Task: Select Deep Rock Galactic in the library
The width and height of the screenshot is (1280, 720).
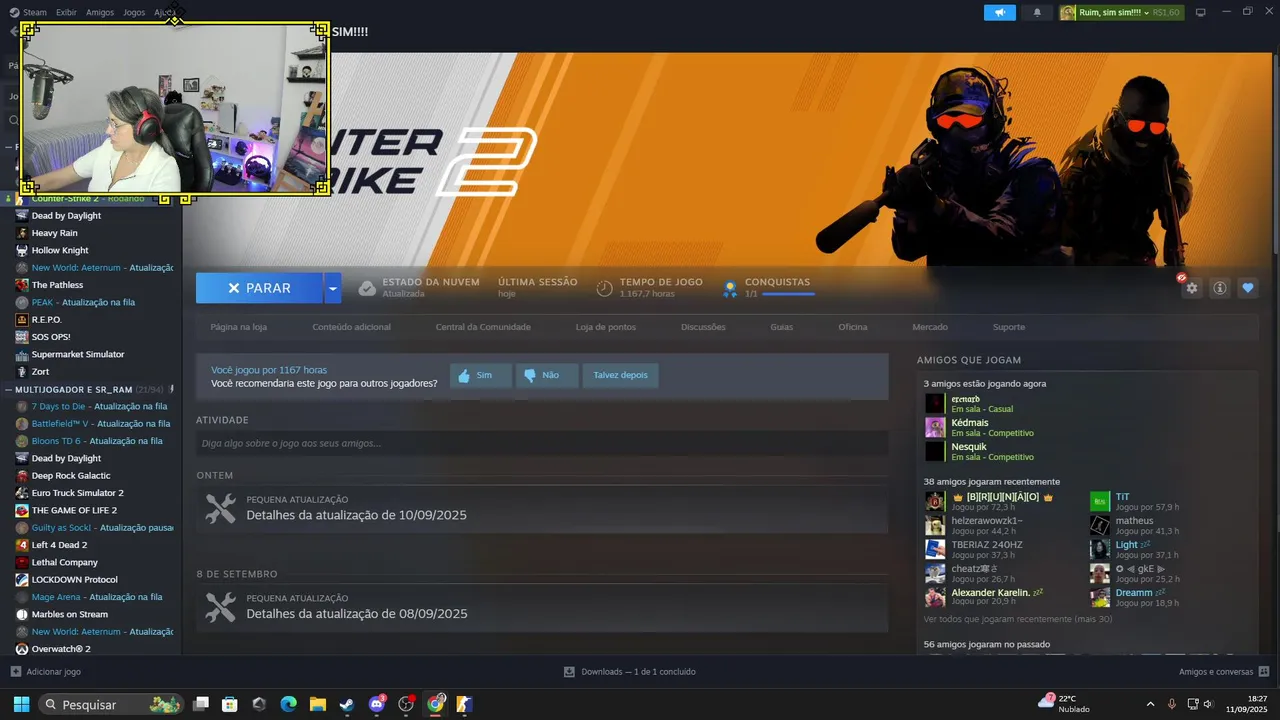Action: pyautogui.click(x=71, y=475)
